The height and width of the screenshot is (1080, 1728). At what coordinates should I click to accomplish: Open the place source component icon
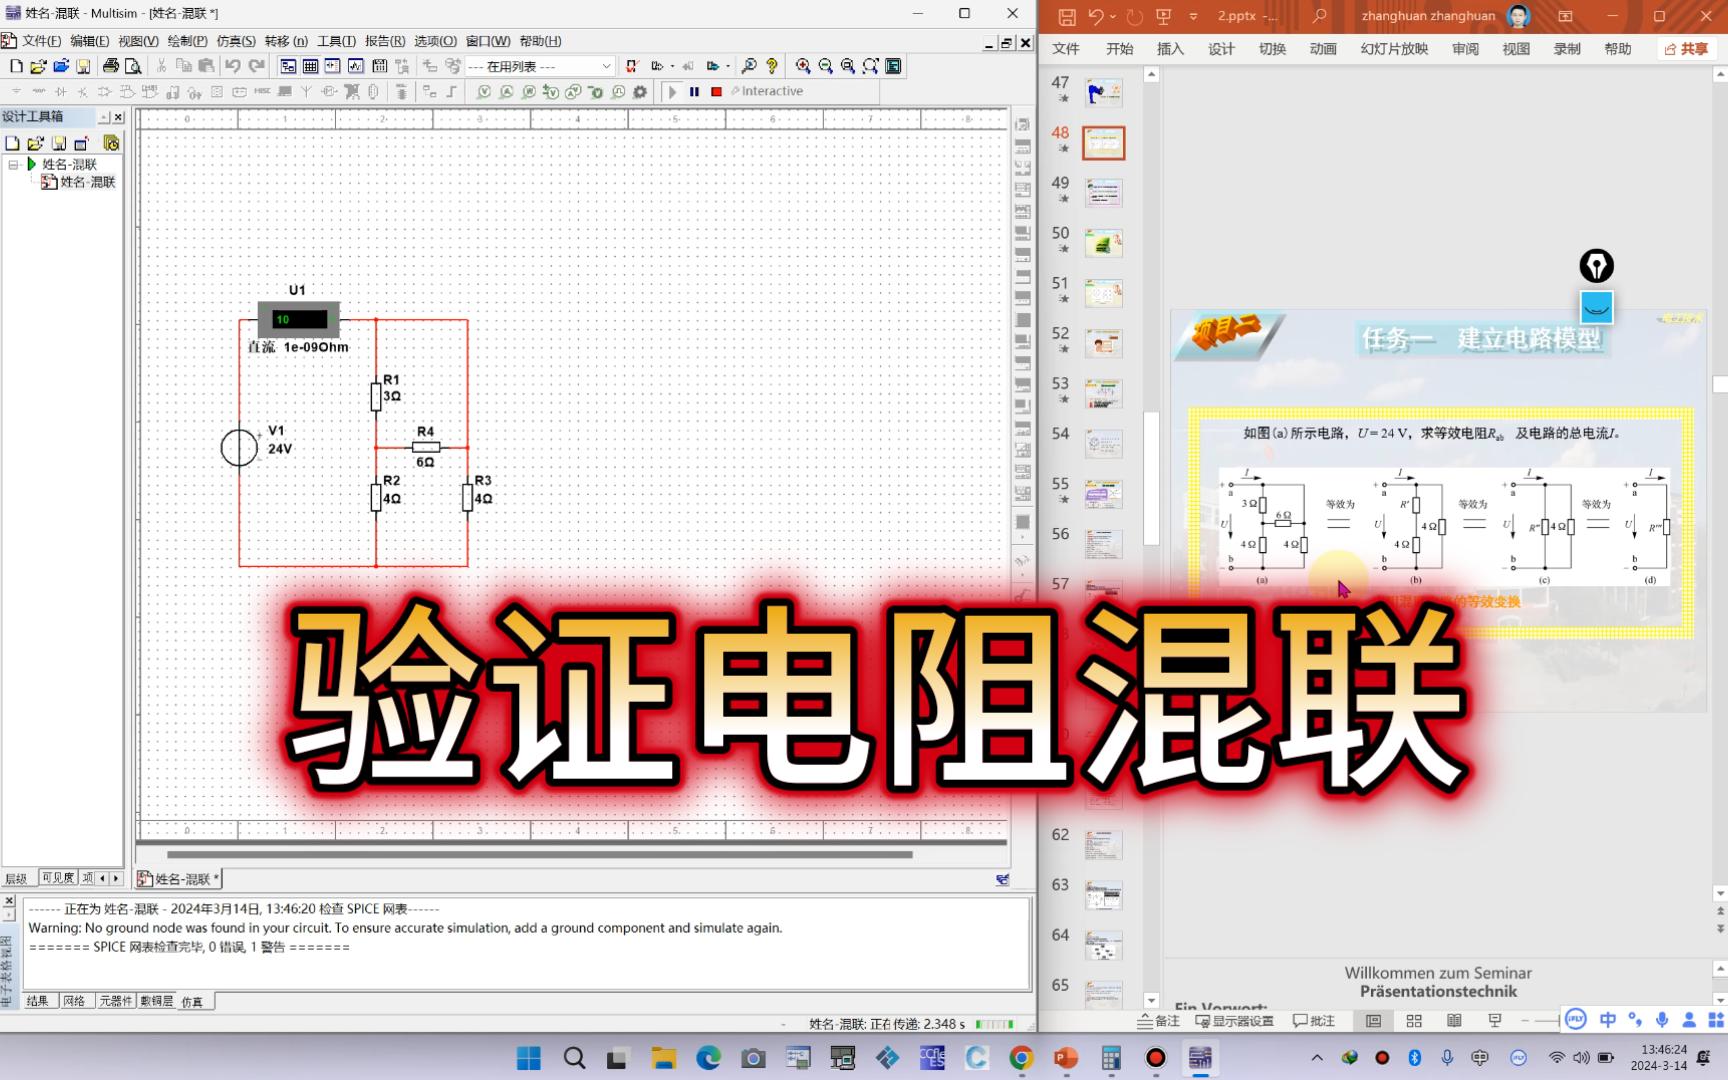pos(15,91)
